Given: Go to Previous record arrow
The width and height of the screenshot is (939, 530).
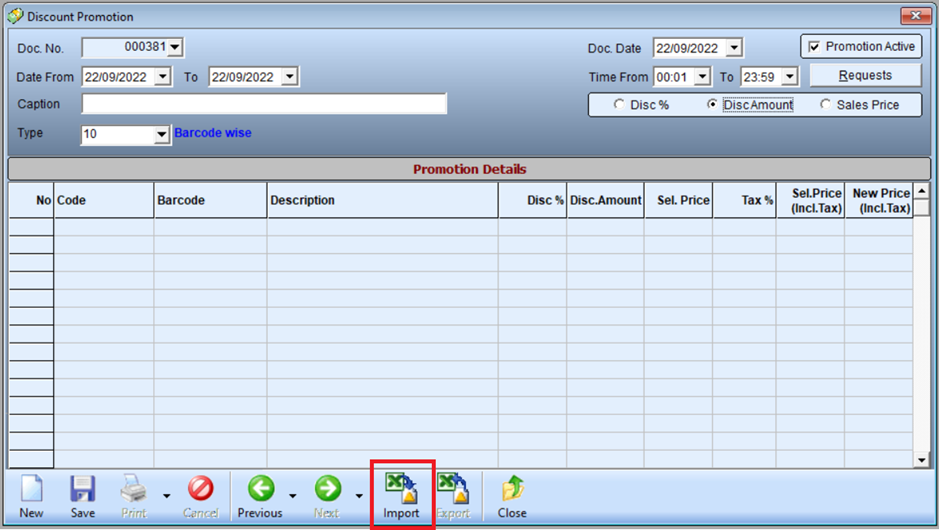Looking at the screenshot, I should (261, 489).
